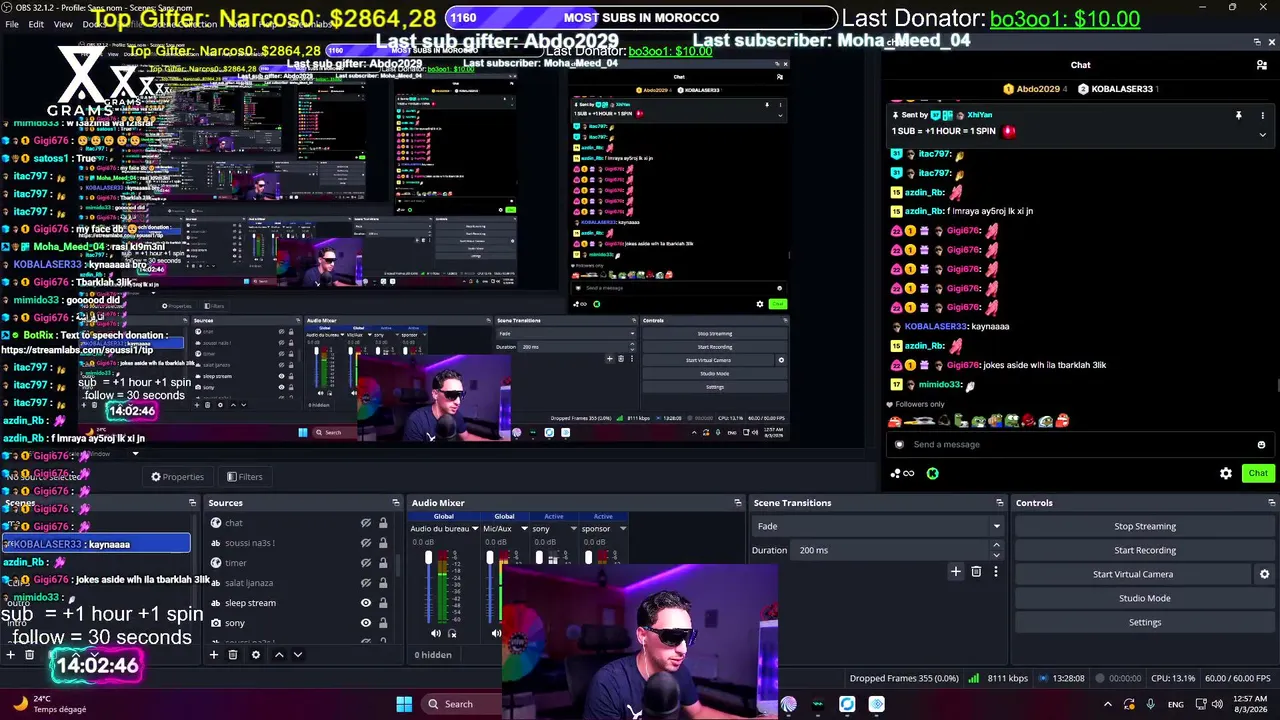Open source Properties tab

pyautogui.click(x=177, y=477)
